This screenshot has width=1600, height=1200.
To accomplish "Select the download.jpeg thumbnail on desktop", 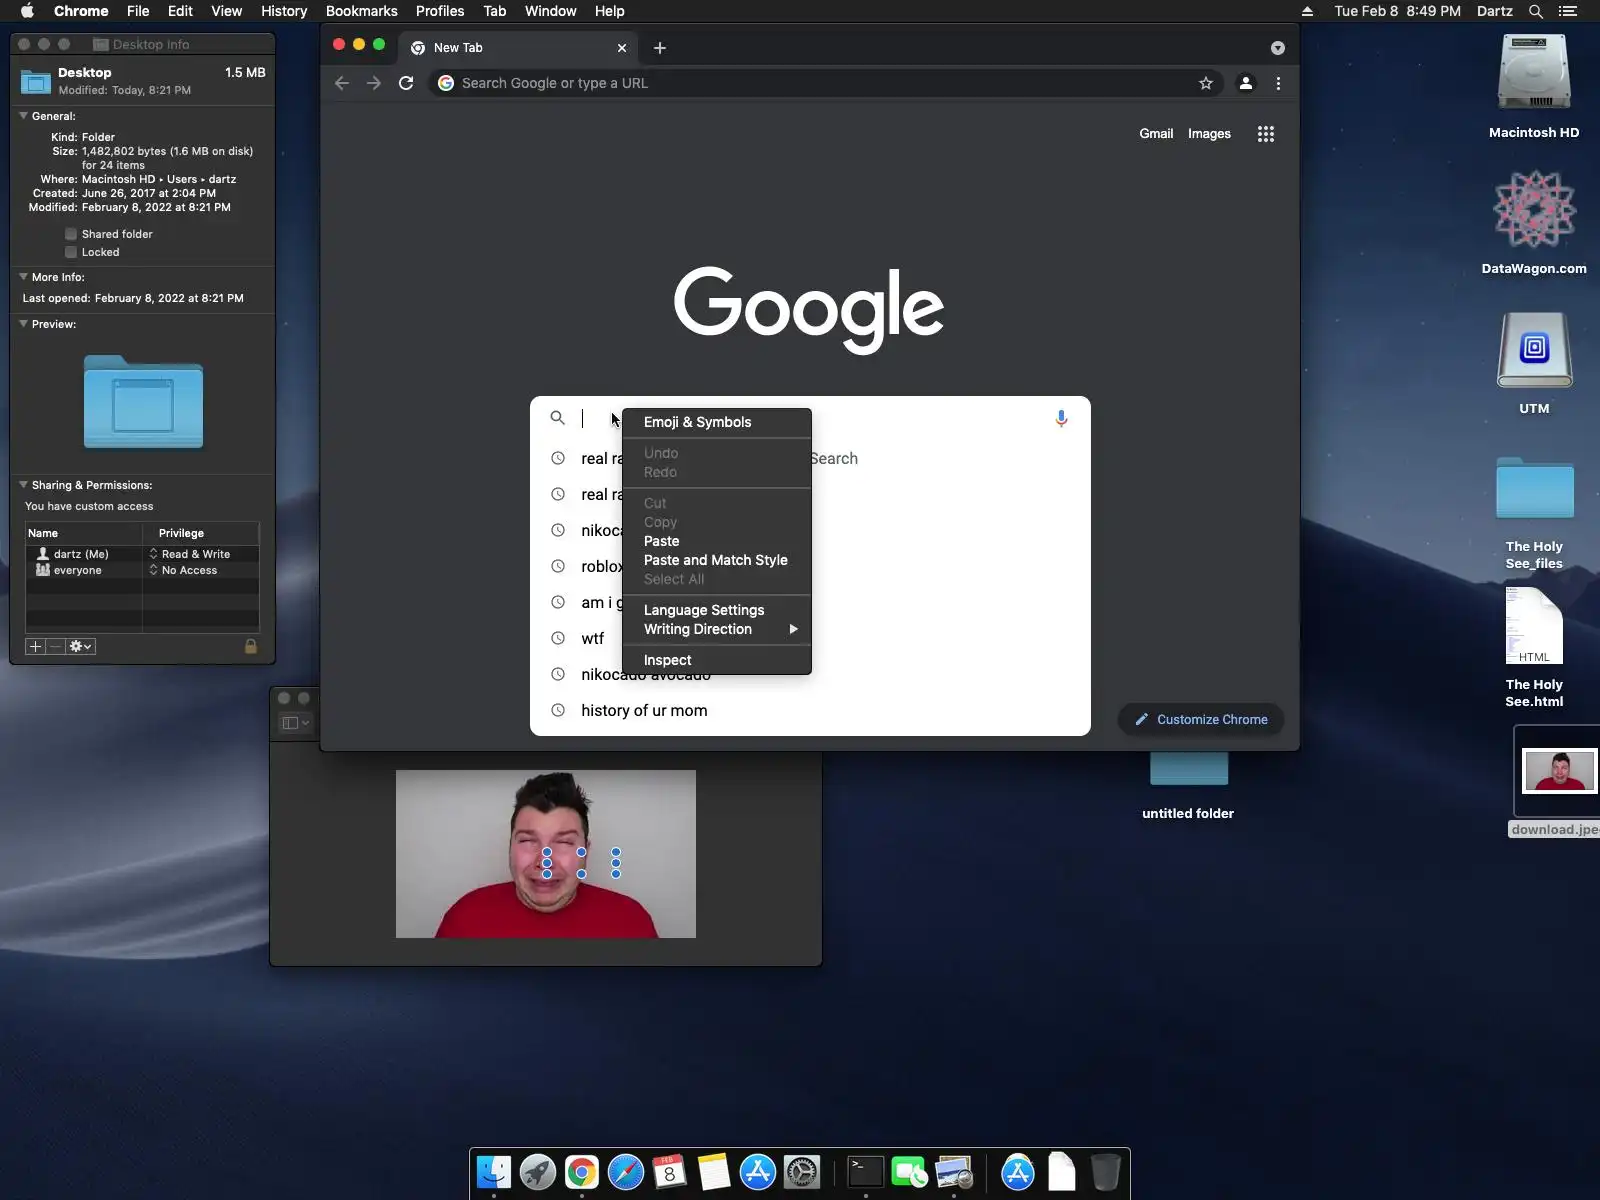I will pyautogui.click(x=1559, y=771).
